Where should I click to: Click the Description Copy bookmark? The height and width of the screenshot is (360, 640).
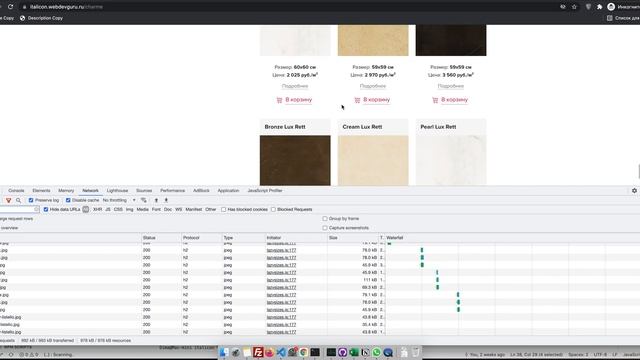(x=41, y=18)
